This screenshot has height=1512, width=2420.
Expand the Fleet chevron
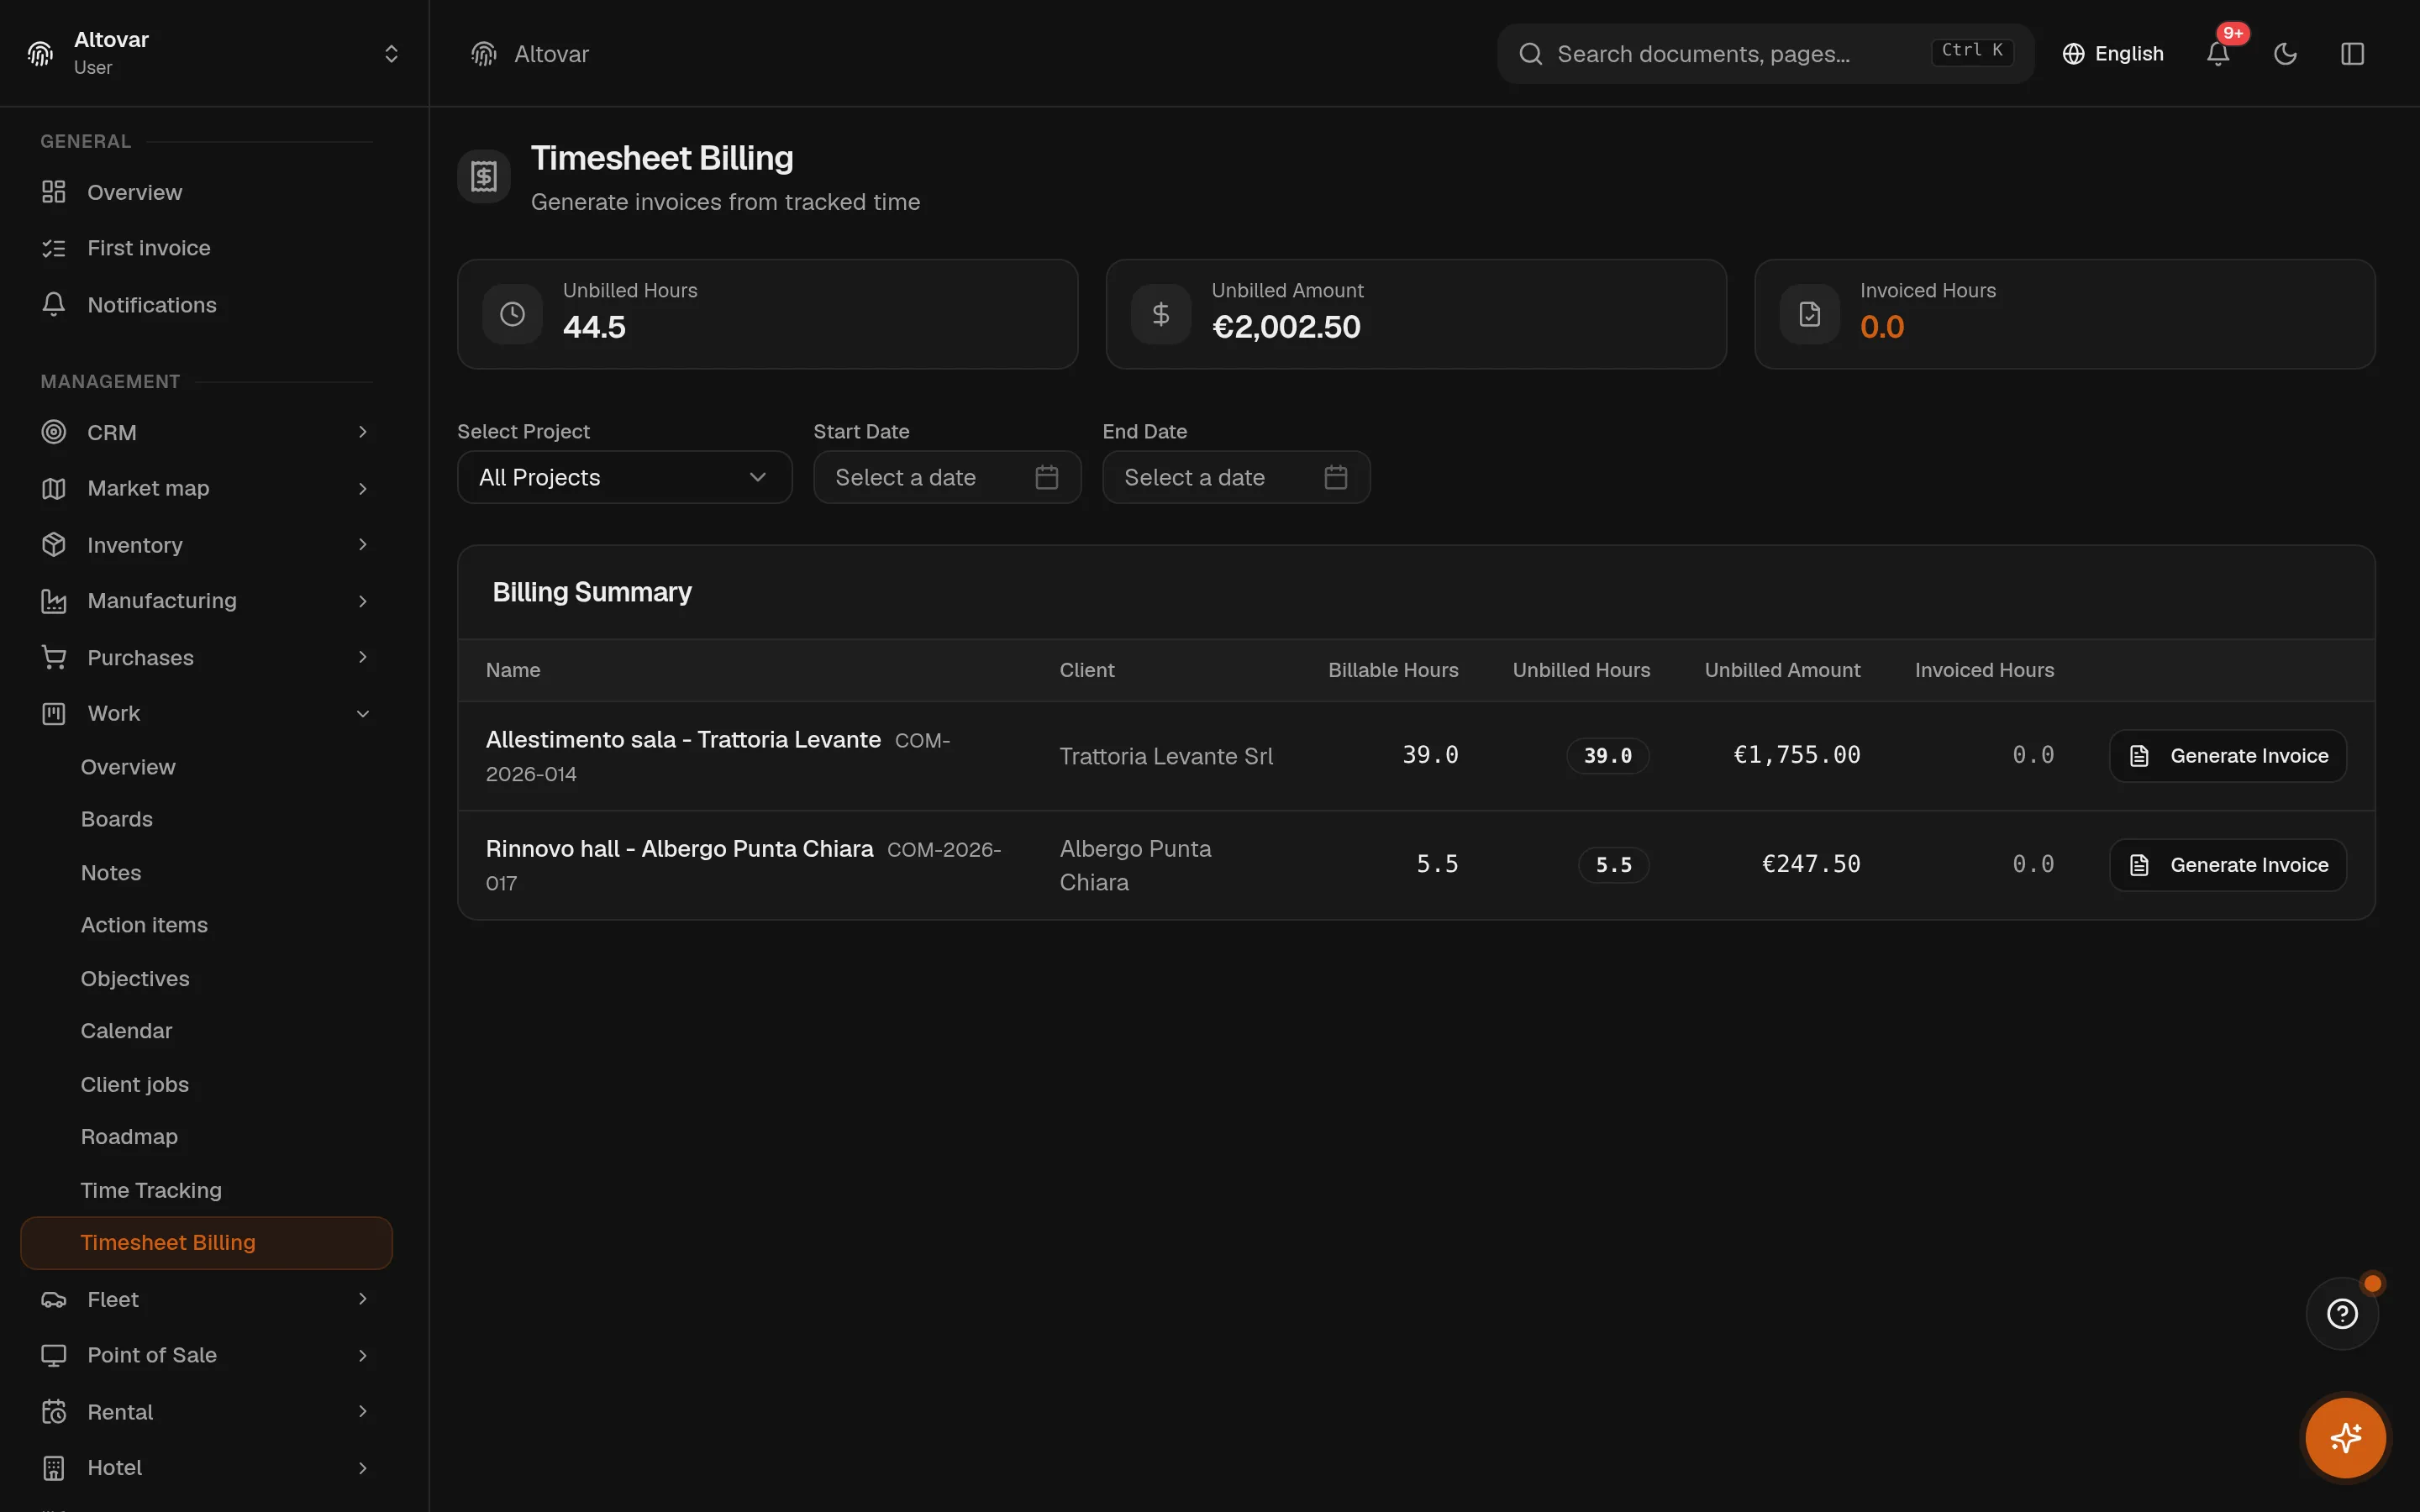point(363,1299)
